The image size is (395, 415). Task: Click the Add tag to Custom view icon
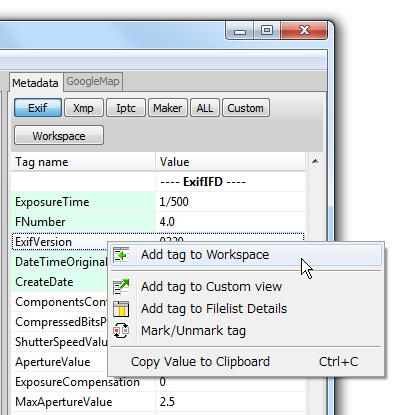tap(121, 287)
